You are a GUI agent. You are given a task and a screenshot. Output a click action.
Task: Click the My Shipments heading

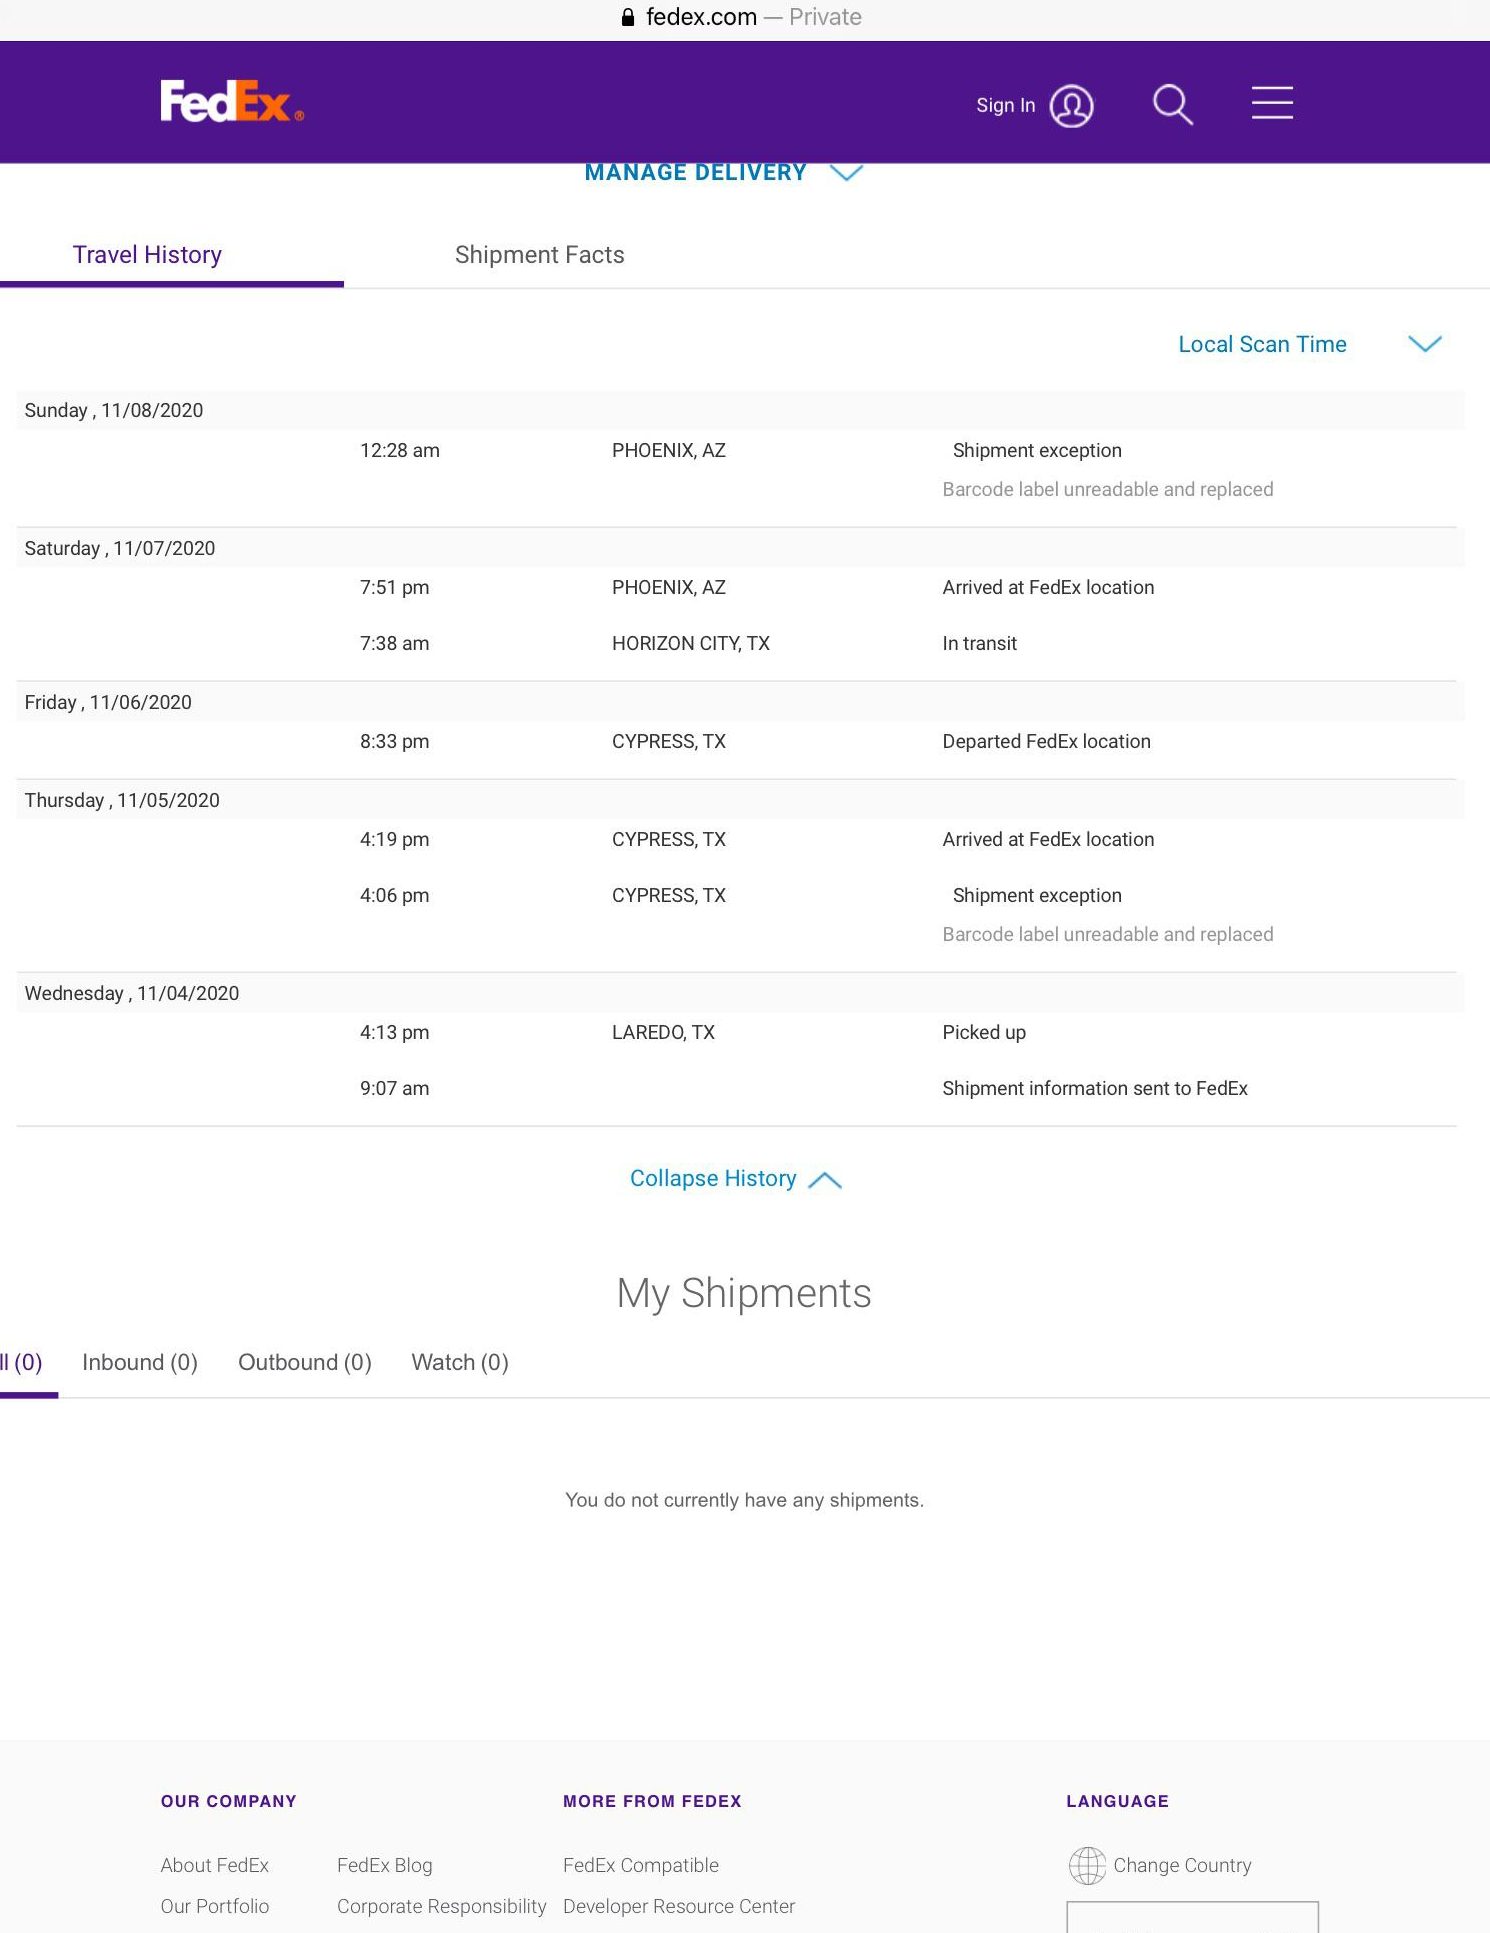[x=744, y=1293]
